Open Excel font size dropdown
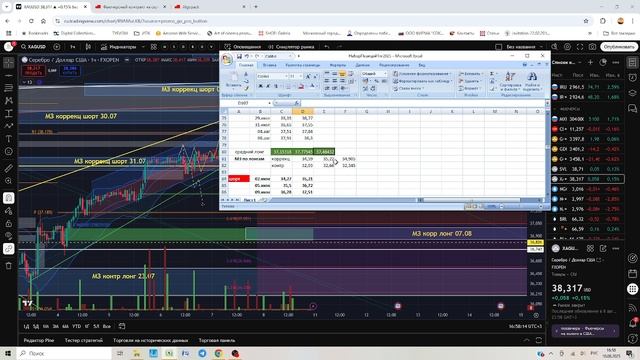The width and height of the screenshot is (640, 360). coord(301,76)
